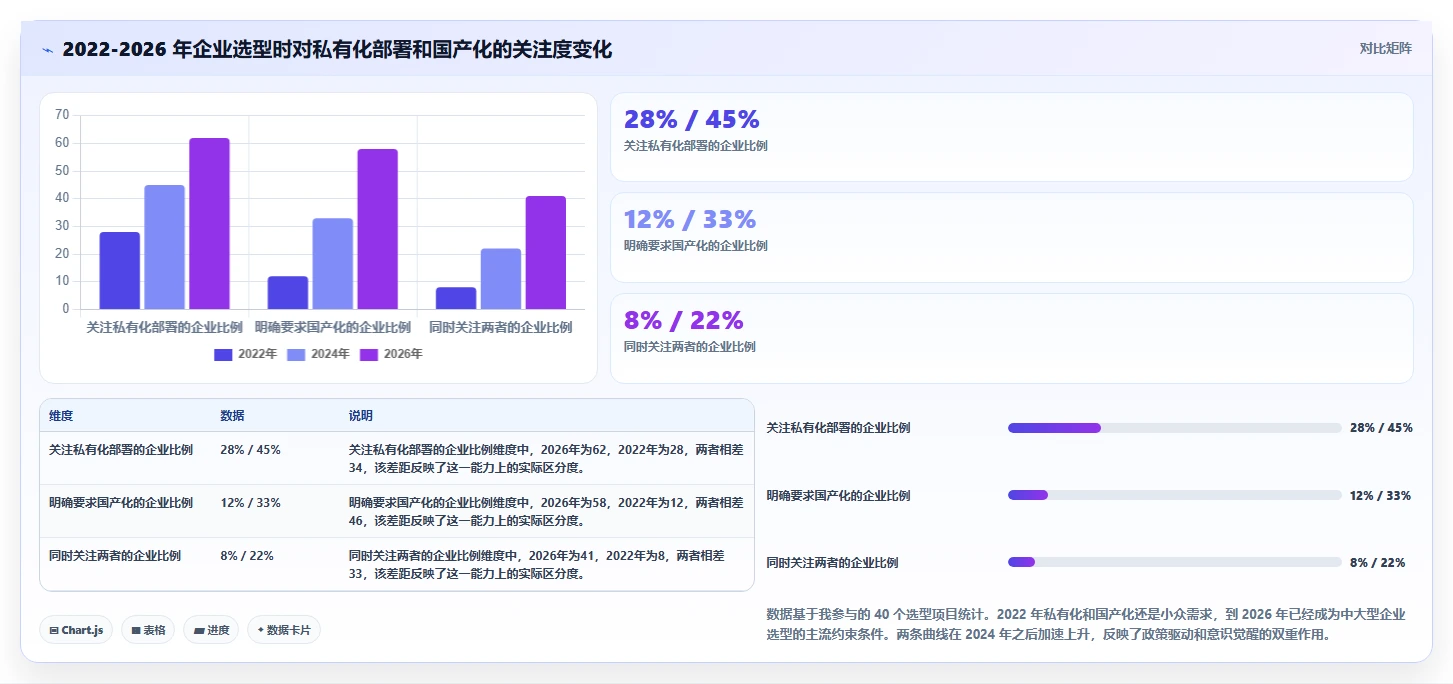The image size is (1453, 684).
Task: Click x-axis label 关注私有化部署的企业比例 under the chart
Action: (165, 327)
